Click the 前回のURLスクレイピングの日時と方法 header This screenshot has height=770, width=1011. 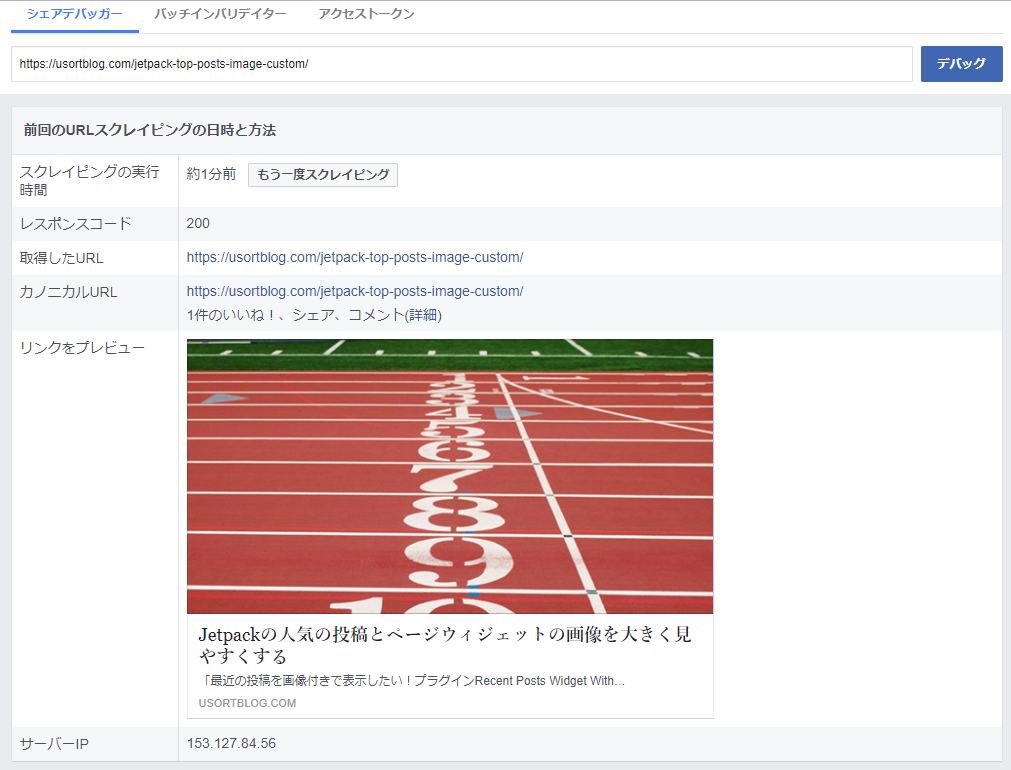point(150,130)
